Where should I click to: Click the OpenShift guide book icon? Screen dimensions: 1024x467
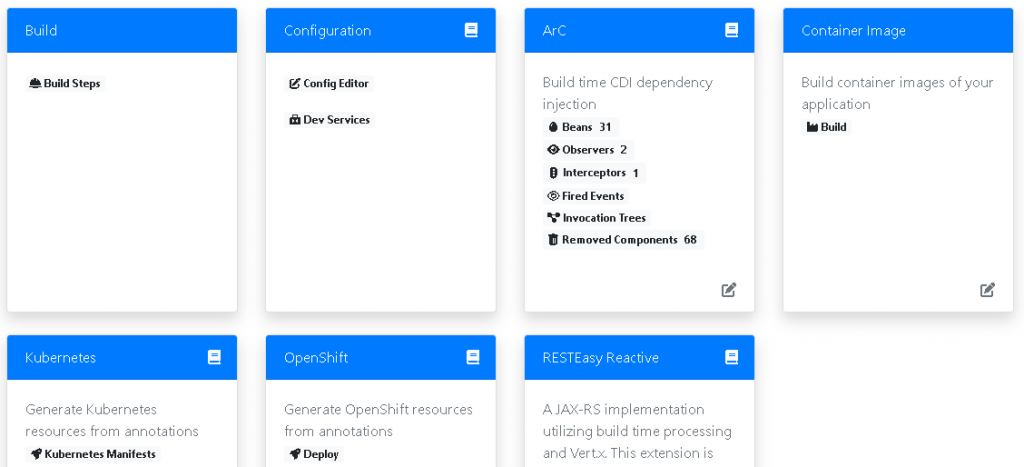(x=473, y=357)
